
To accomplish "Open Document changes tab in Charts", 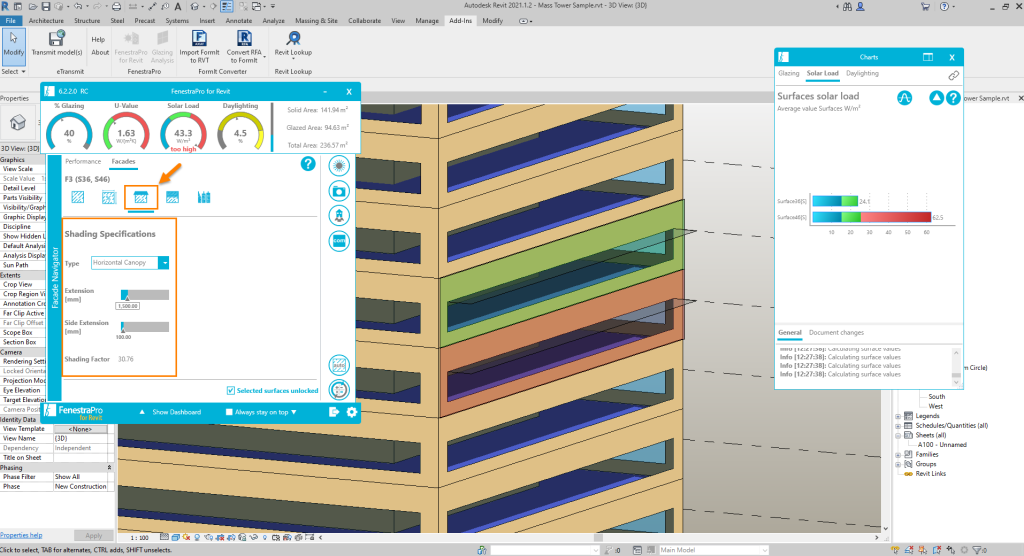I will tap(836, 333).
